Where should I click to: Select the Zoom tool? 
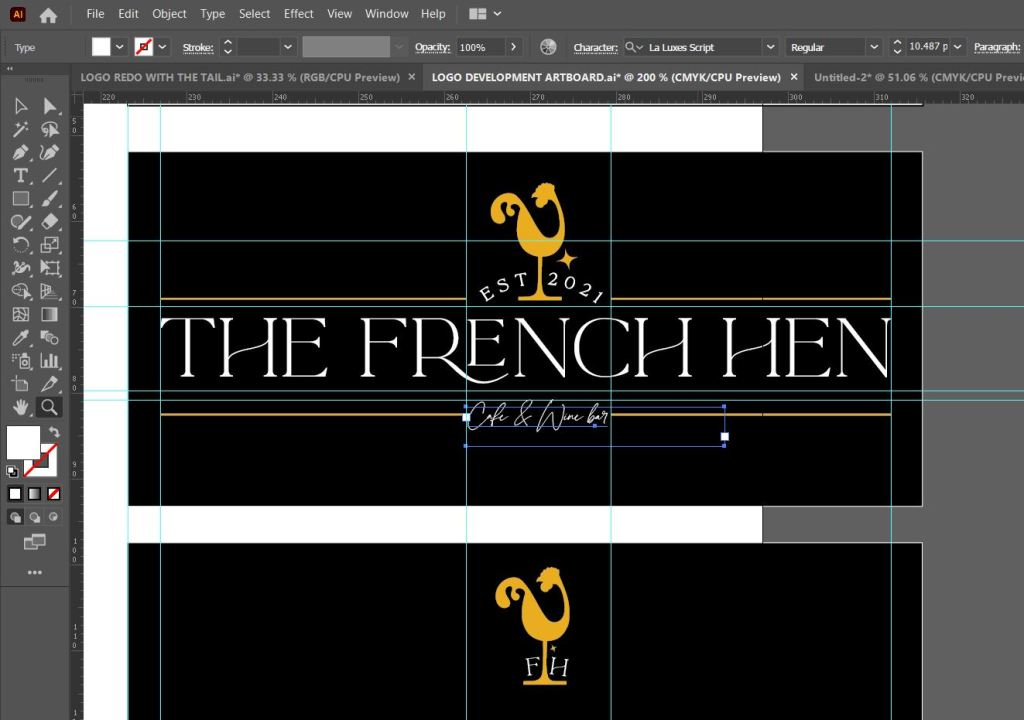coord(49,407)
